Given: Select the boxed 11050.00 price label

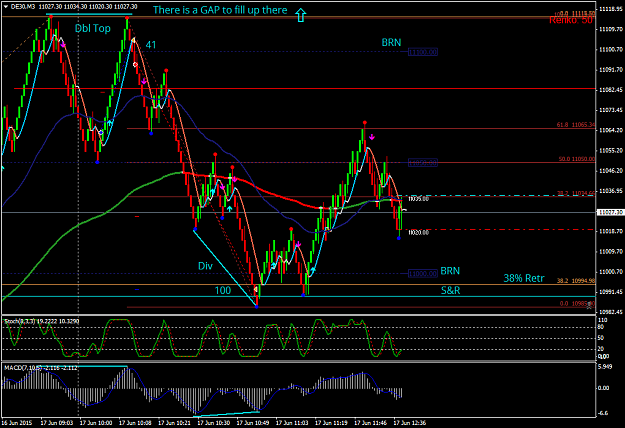Looking at the screenshot, I should (x=423, y=163).
